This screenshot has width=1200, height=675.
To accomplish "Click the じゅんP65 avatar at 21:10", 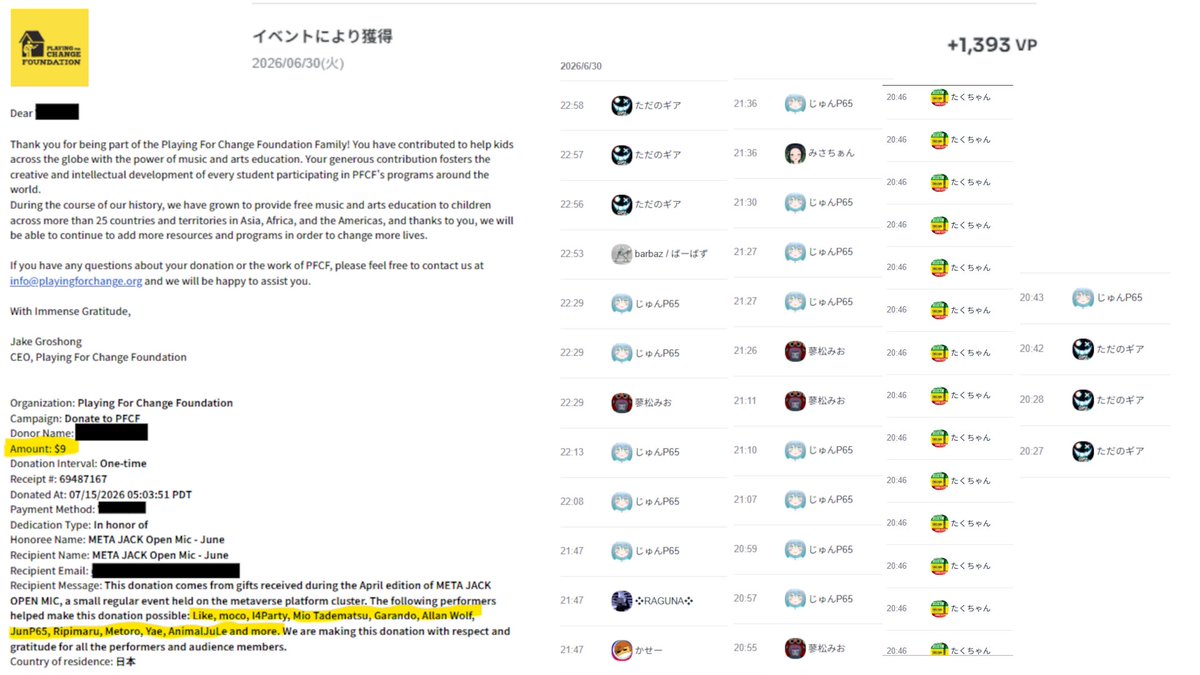I will (795, 450).
